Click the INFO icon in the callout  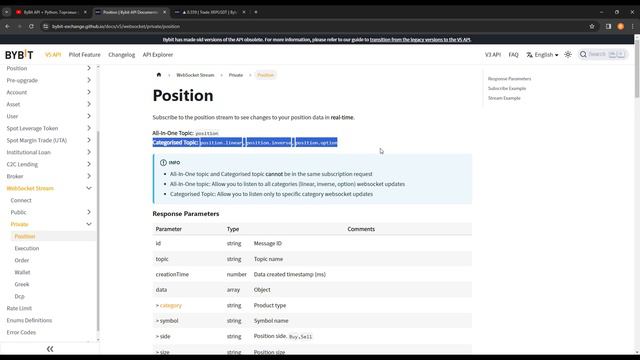[163, 162]
